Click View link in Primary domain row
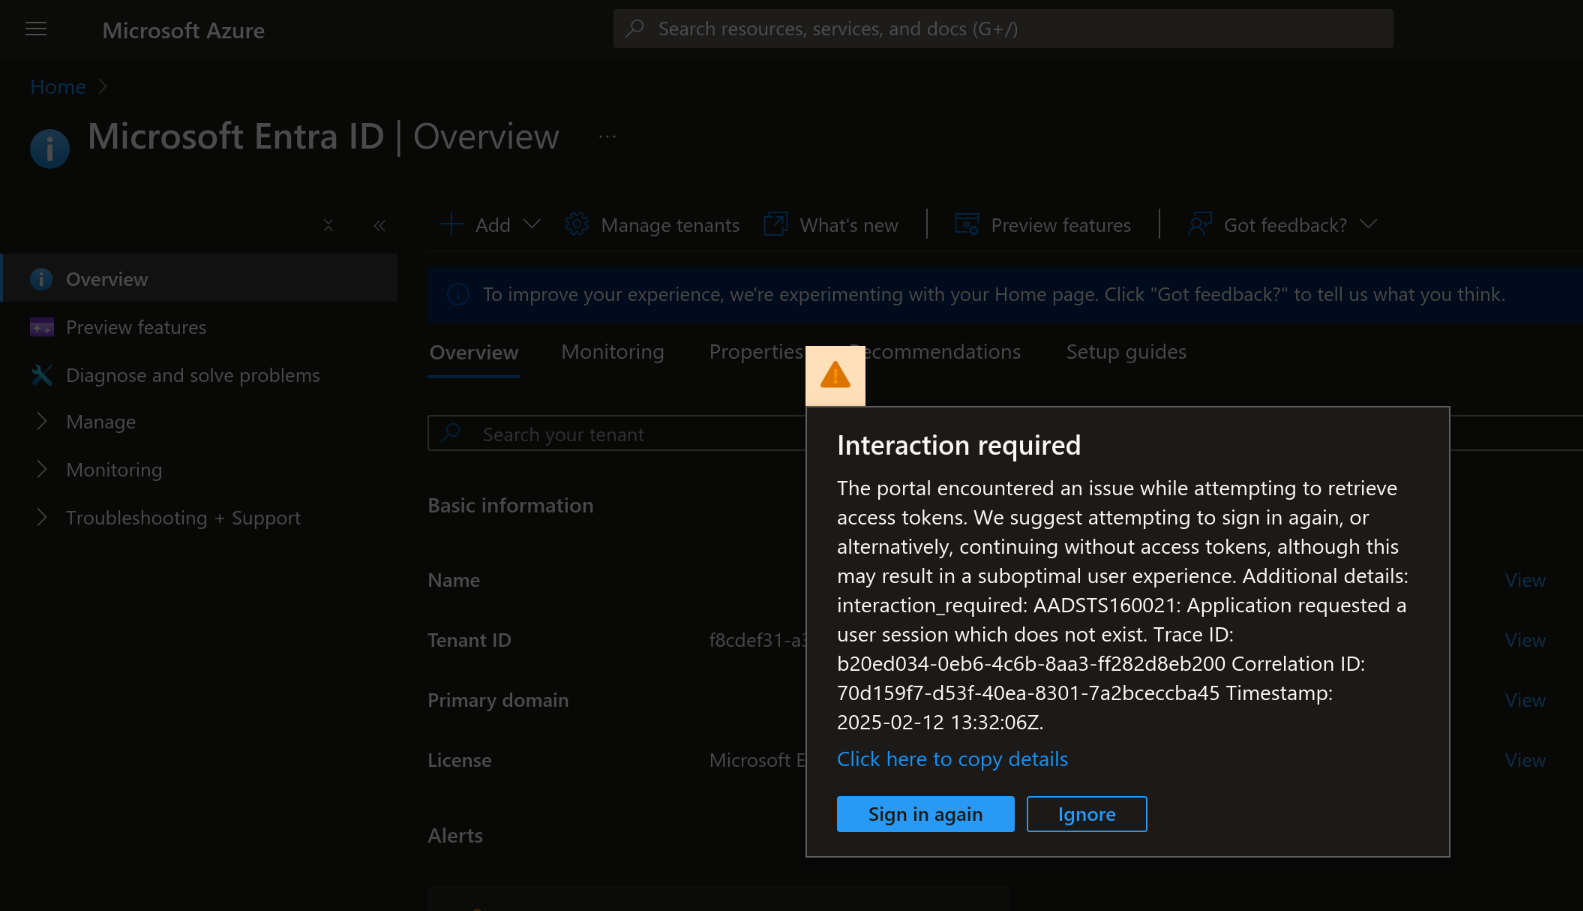 pos(1525,700)
